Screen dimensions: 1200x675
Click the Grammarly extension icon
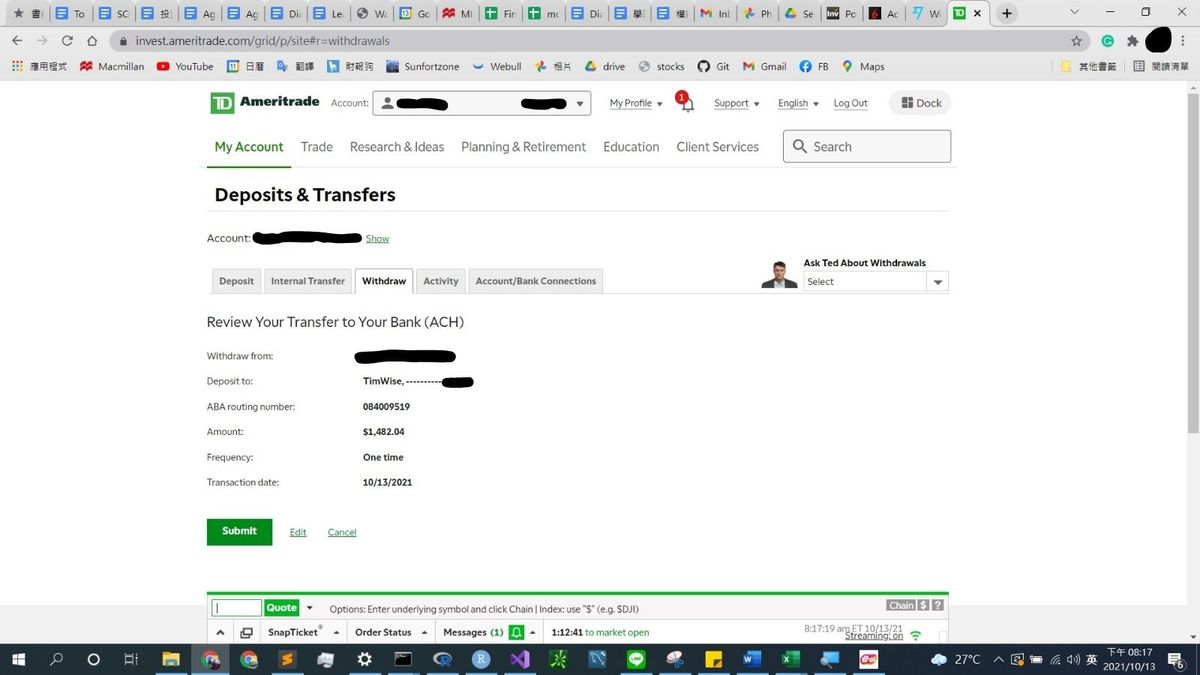[x=1108, y=41]
